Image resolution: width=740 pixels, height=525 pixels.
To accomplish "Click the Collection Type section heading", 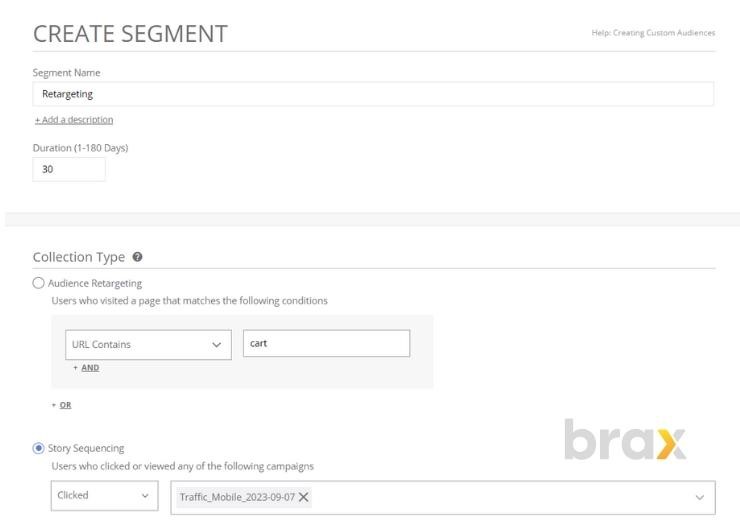I will [79, 257].
